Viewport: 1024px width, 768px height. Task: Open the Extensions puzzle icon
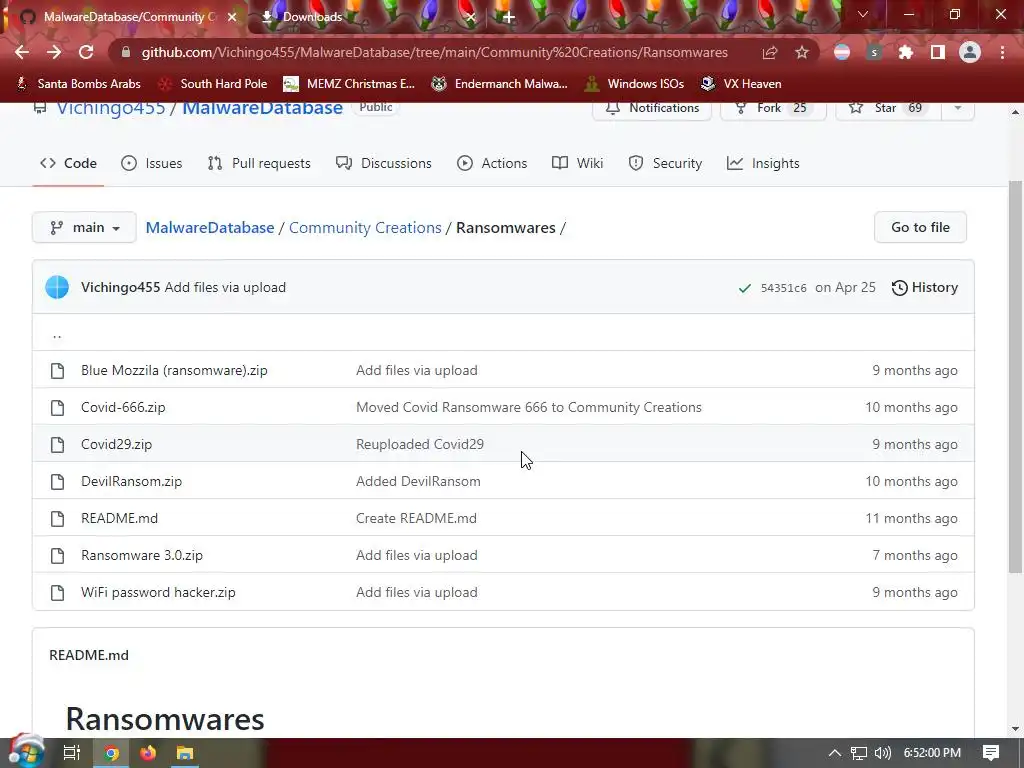(905, 52)
